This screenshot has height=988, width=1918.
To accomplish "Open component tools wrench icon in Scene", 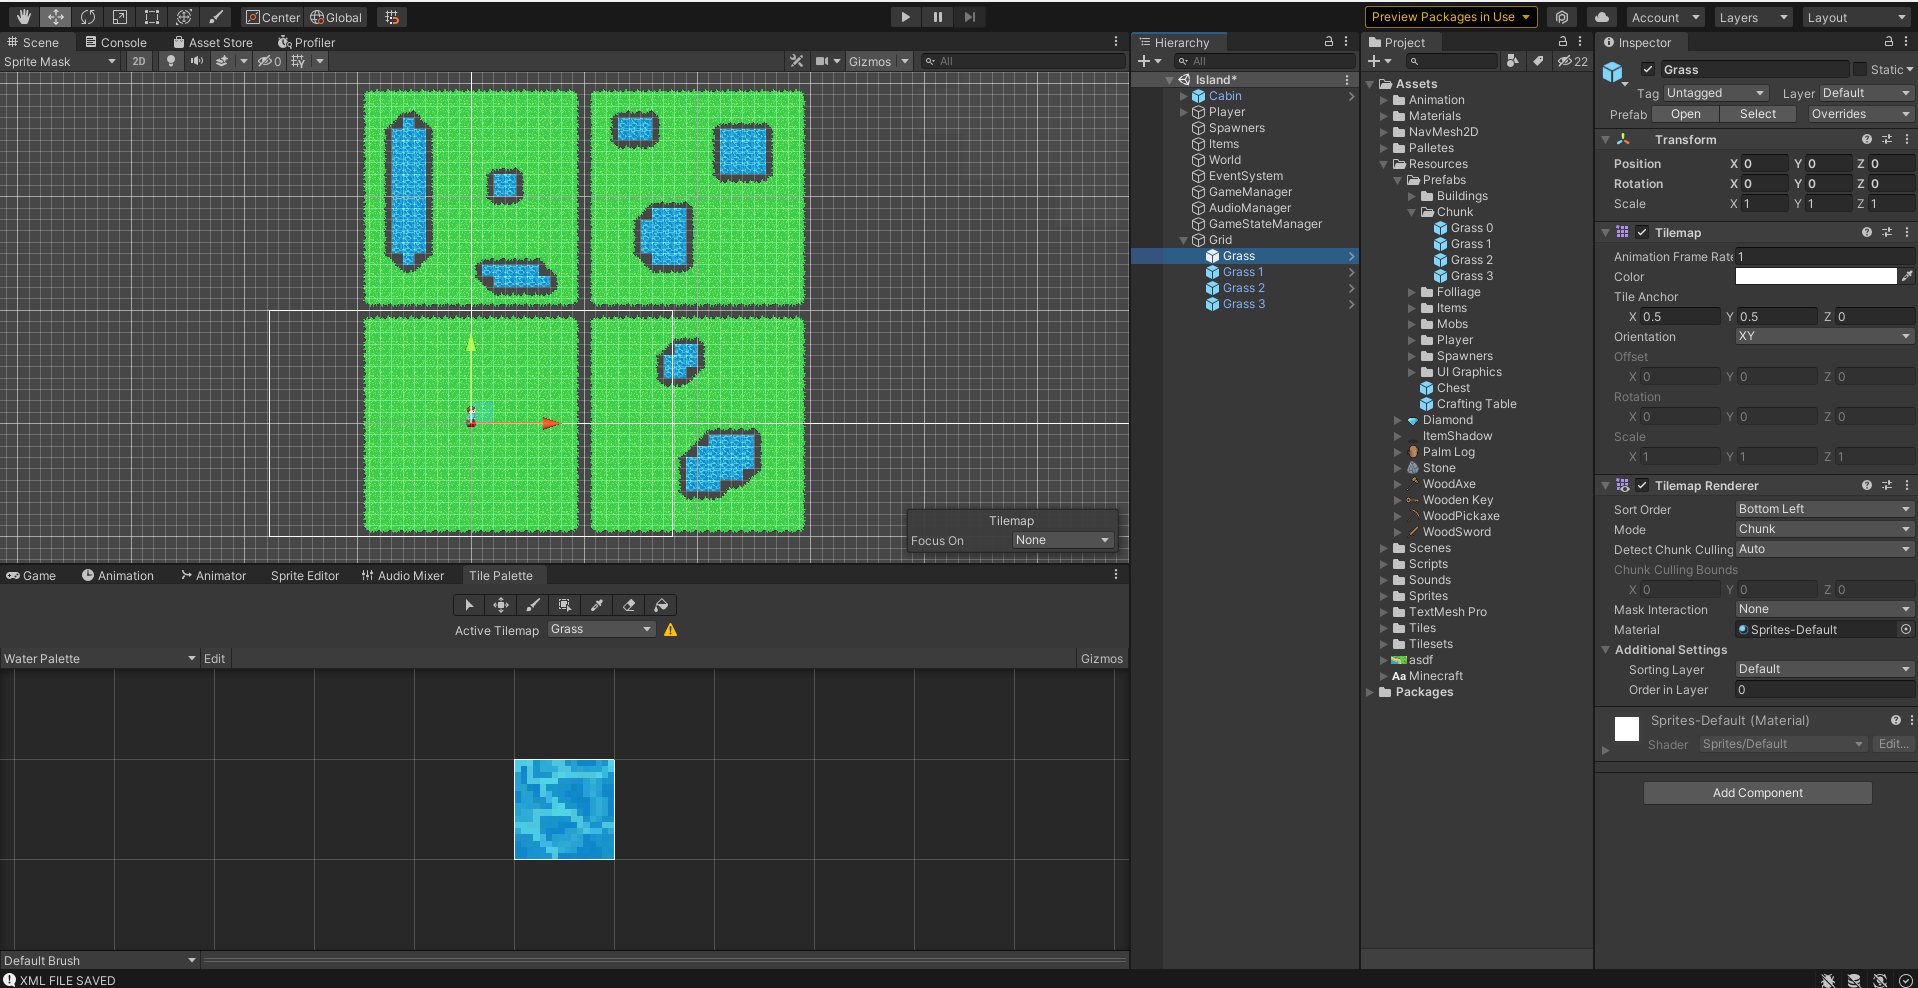I will click(x=796, y=61).
